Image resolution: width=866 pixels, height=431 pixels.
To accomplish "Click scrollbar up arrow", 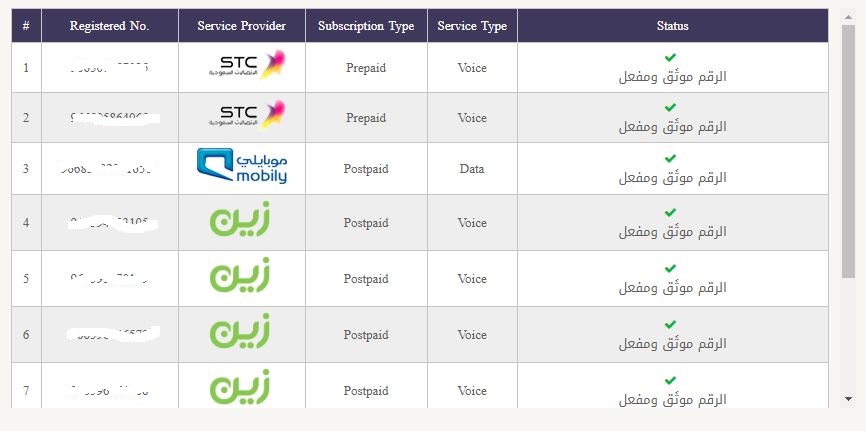I will (x=848, y=17).
